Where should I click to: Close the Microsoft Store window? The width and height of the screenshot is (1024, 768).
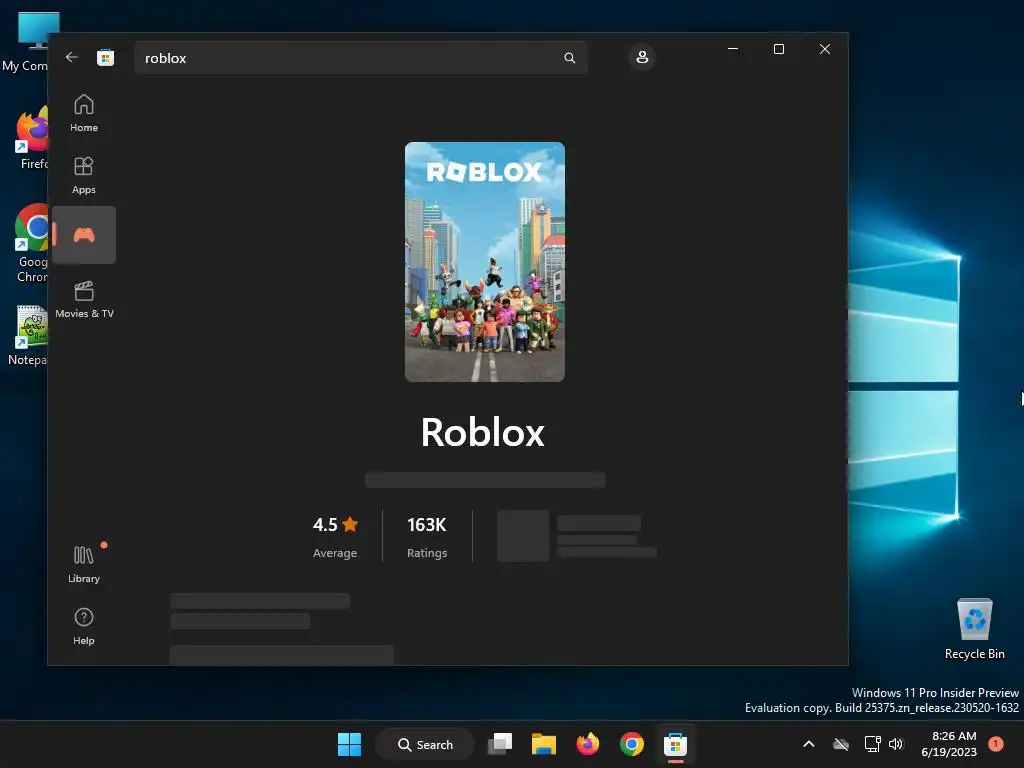click(825, 49)
